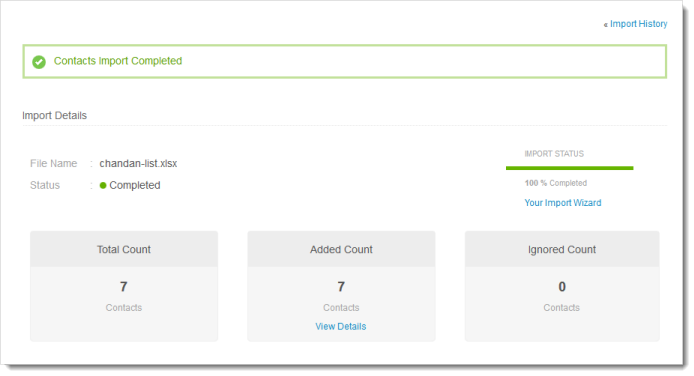Click the green success checkmark icon
The image size is (694, 376).
click(x=39, y=61)
